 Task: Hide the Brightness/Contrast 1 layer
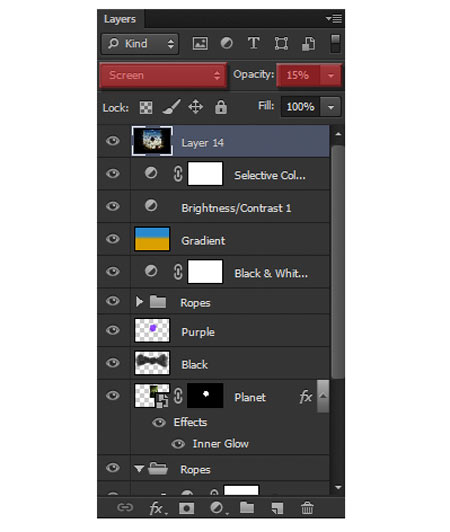[113, 206]
